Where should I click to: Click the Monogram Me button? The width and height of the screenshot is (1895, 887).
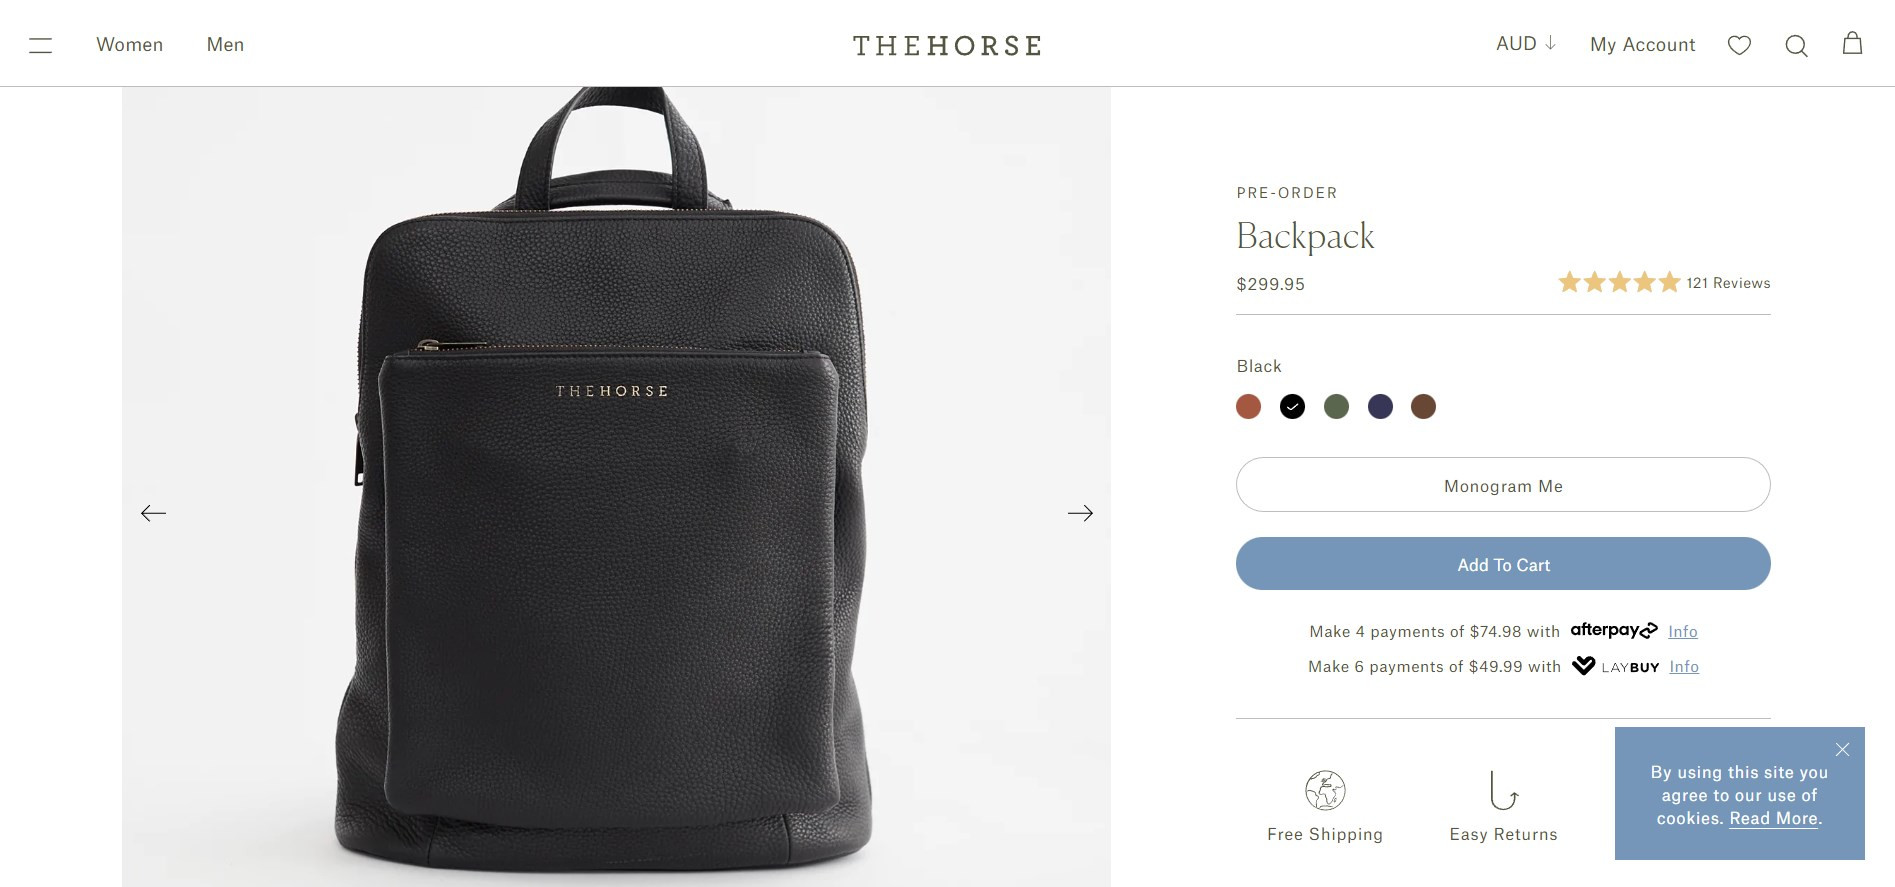1503,485
